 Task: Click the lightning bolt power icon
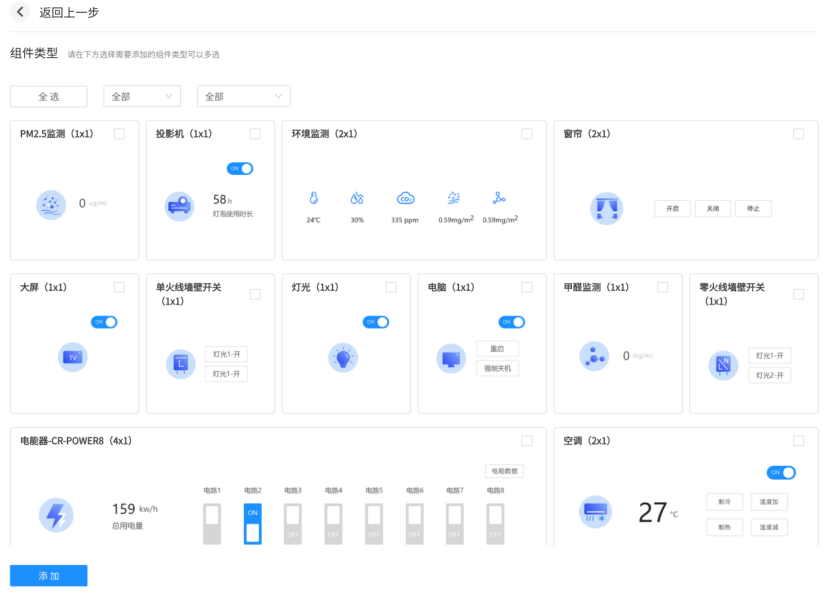(x=55, y=516)
